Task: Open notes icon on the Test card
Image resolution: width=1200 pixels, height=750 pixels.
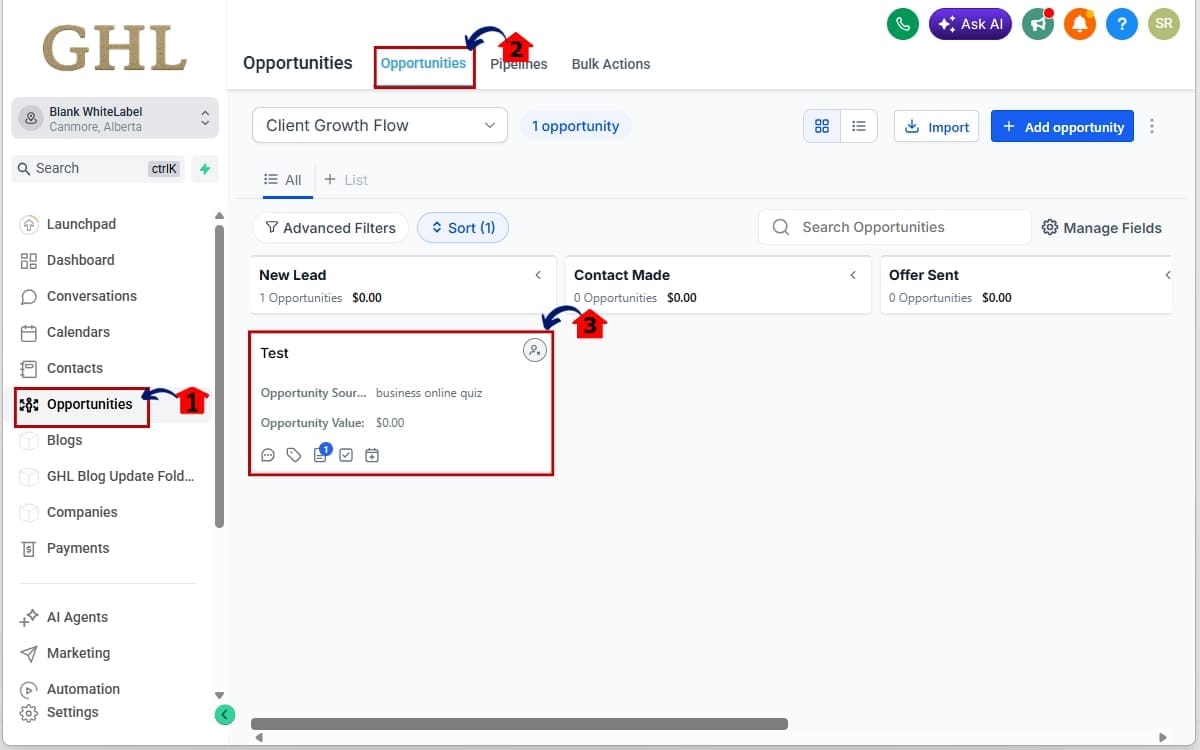Action: coord(320,455)
